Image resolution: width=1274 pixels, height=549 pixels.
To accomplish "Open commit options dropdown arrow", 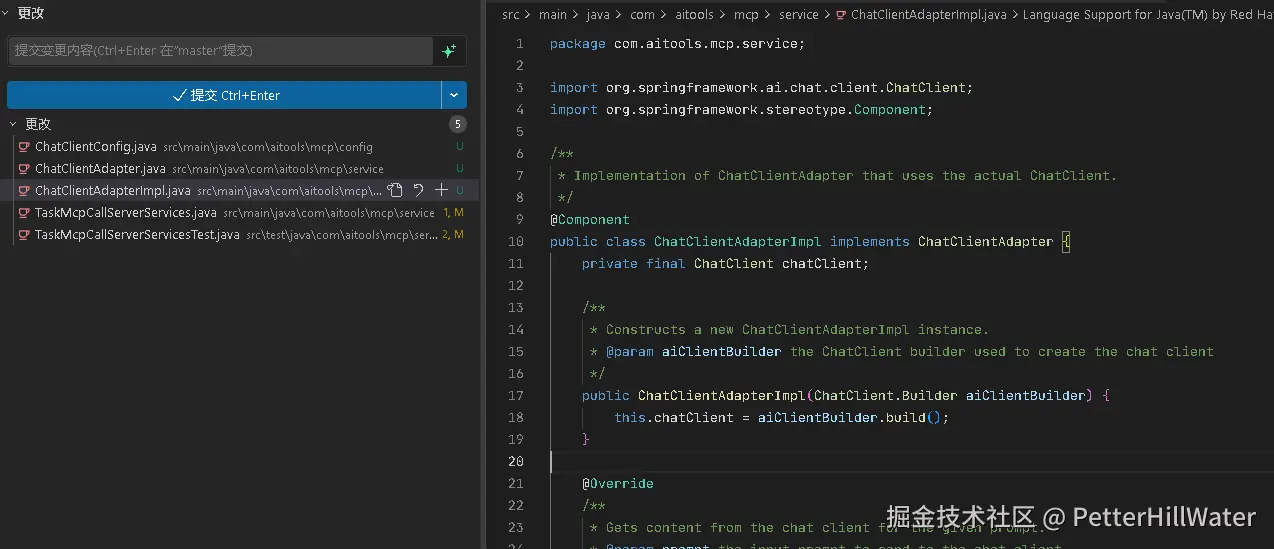I will [x=454, y=95].
